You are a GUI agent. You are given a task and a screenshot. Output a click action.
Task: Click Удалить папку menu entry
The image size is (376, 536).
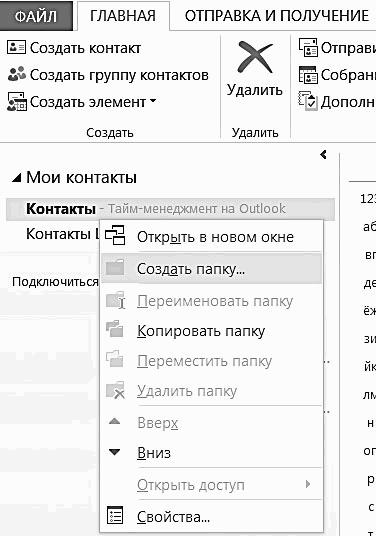pyautogui.click(x=212, y=391)
